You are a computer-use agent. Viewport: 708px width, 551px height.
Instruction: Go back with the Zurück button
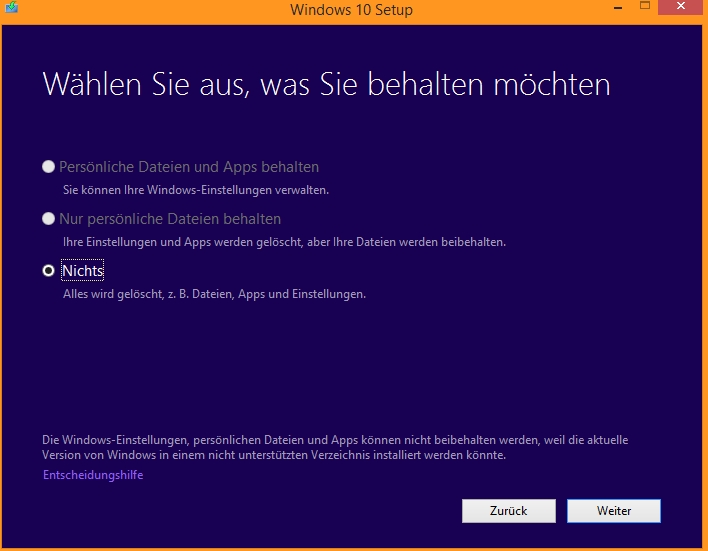(508, 511)
